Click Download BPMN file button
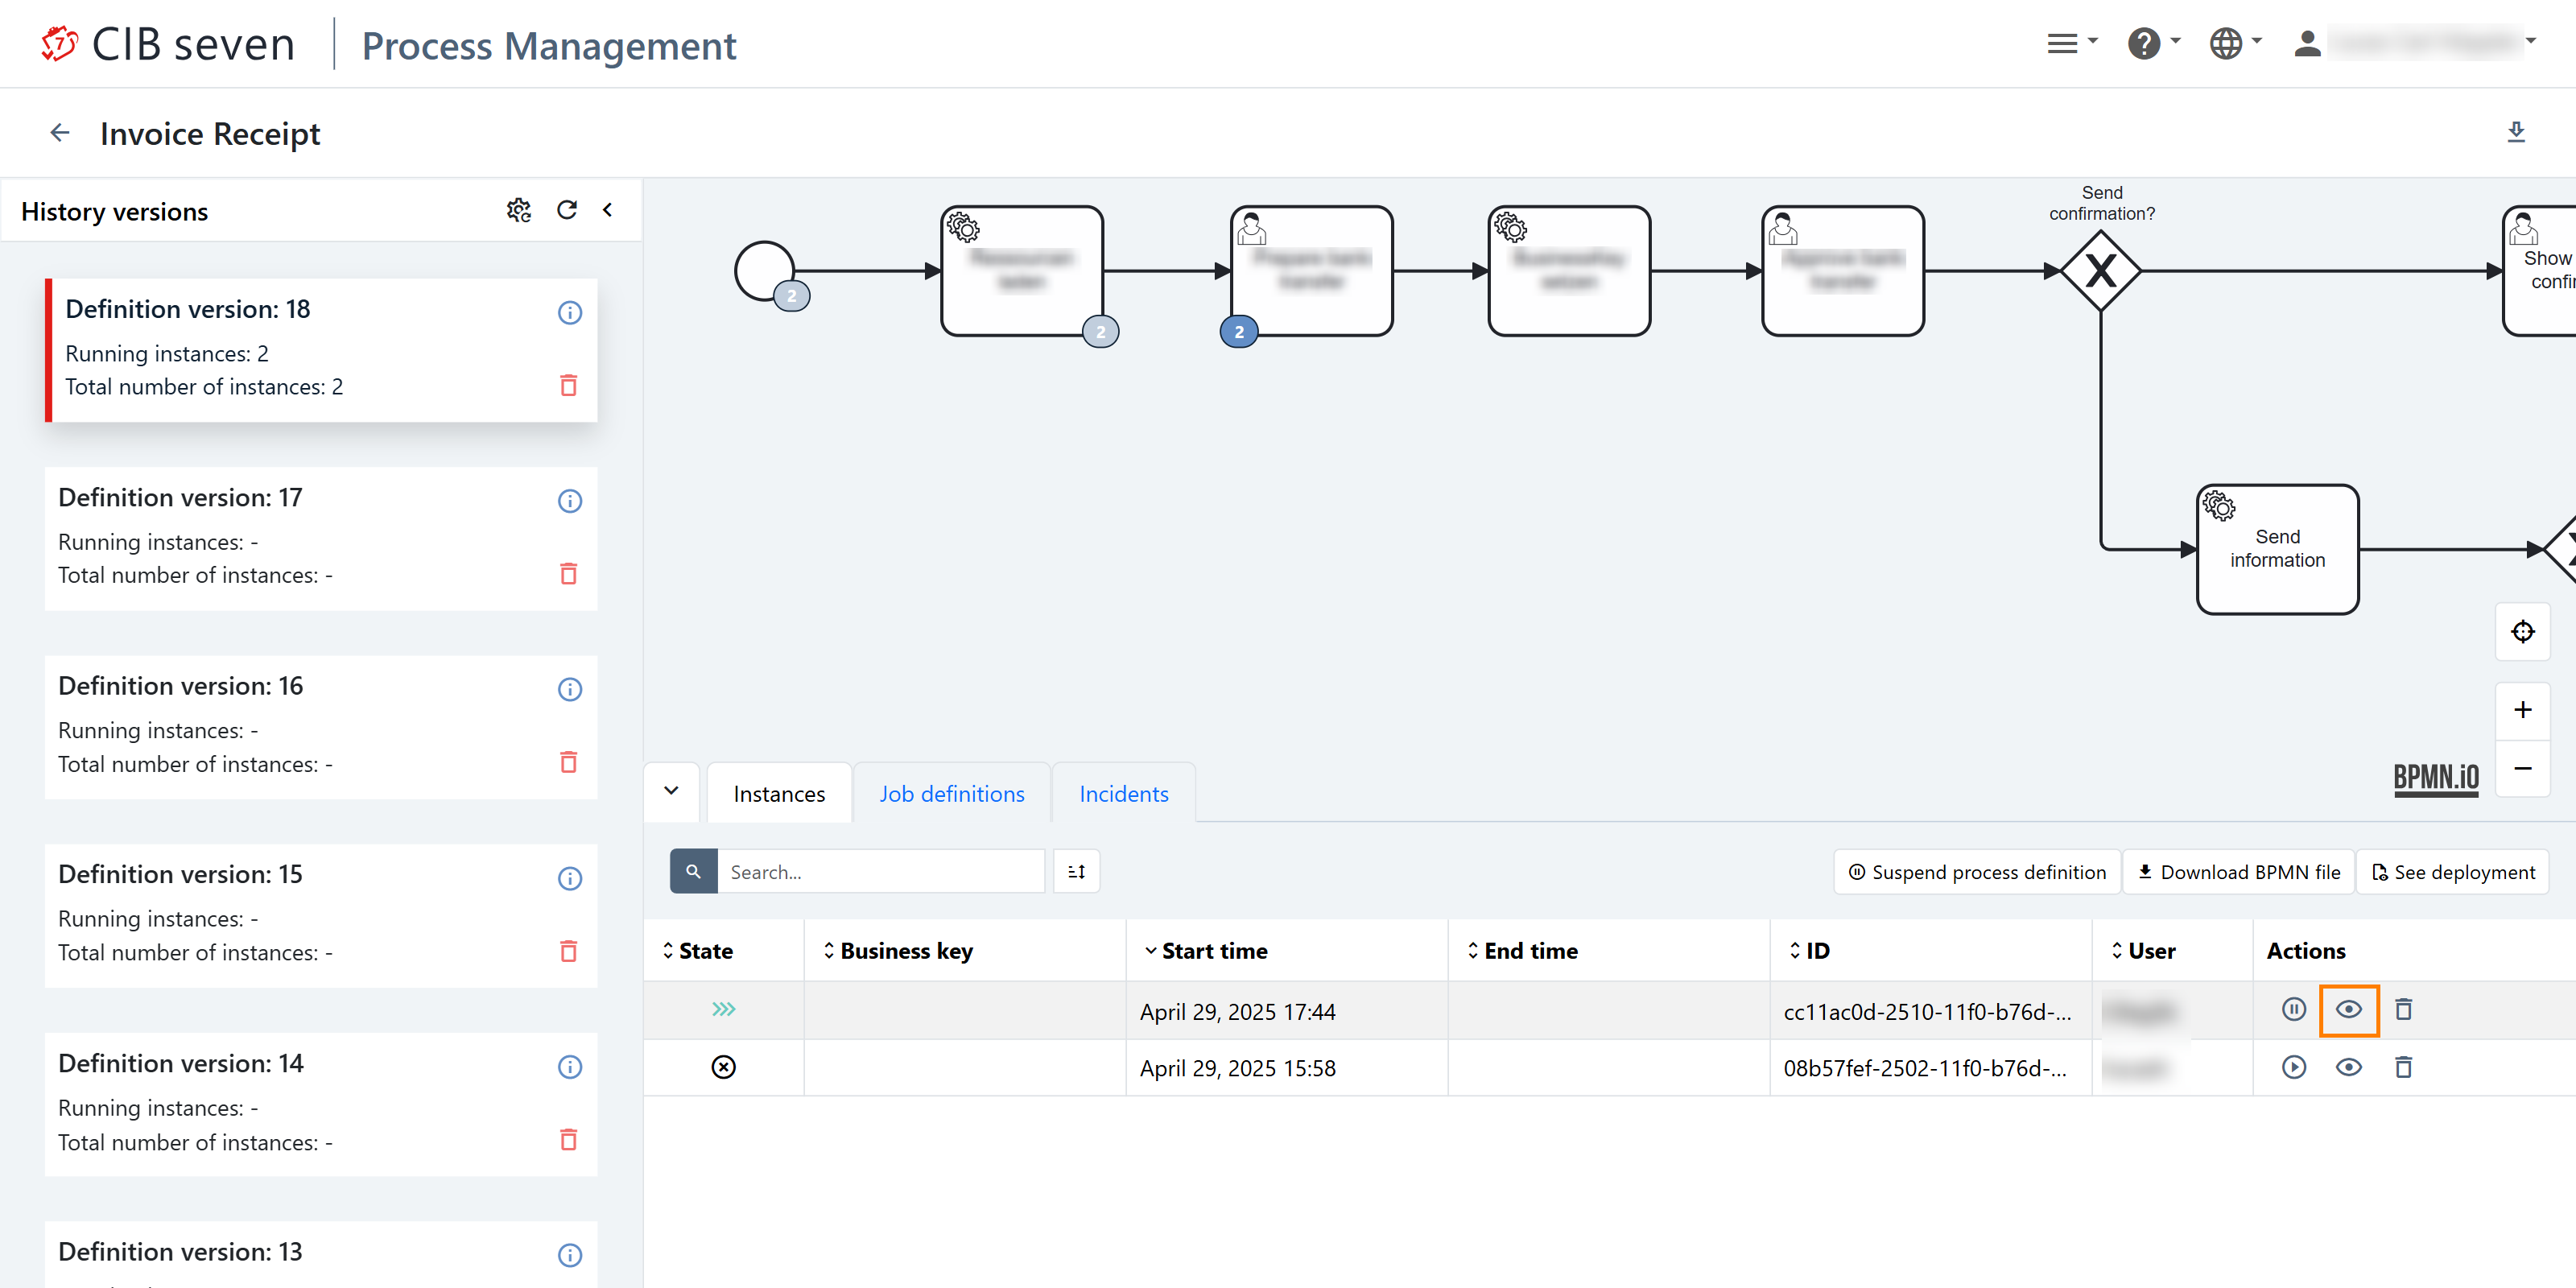Screen dimensions: 2576x1288 [x=2239, y=871]
